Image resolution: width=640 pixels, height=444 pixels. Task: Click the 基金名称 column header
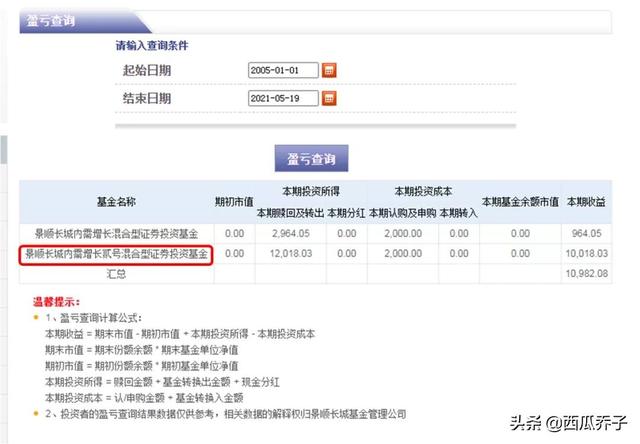coord(116,202)
